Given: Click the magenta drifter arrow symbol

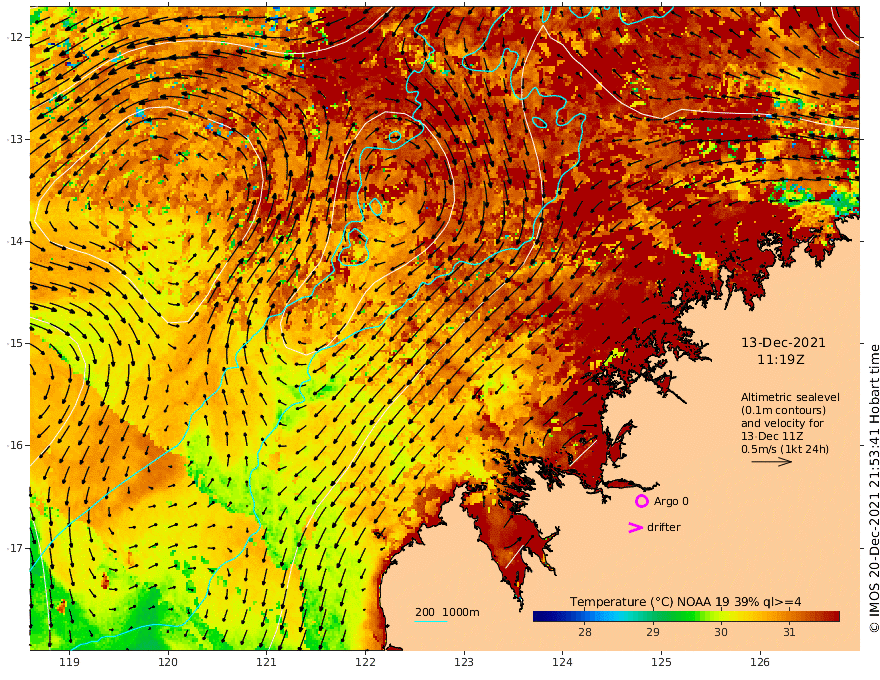Looking at the screenshot, I should (635, 527).
